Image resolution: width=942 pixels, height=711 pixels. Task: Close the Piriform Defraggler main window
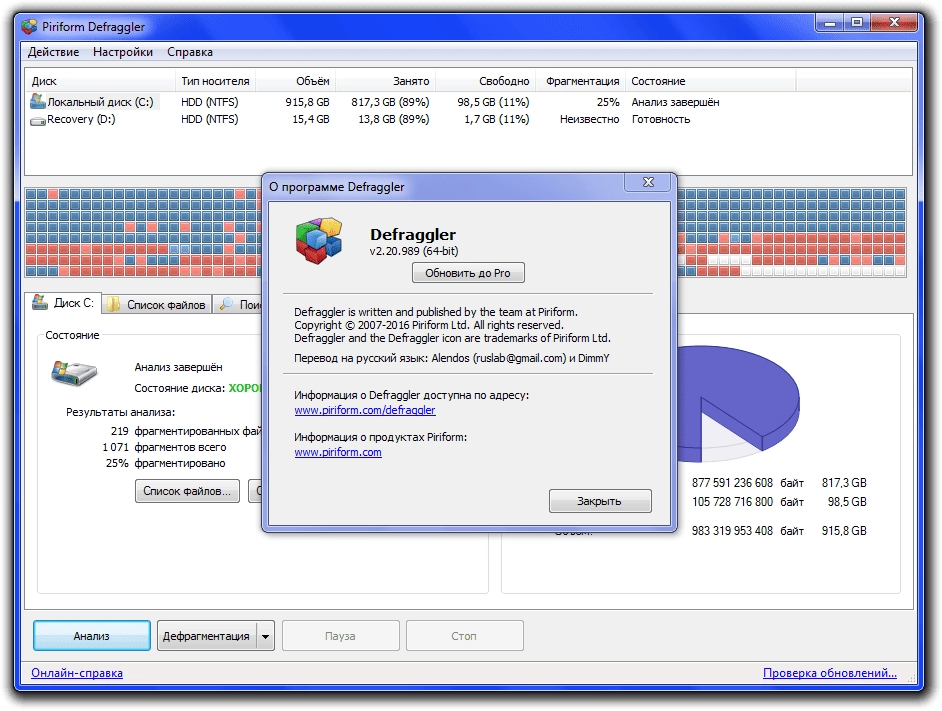(x=894, y=23)
